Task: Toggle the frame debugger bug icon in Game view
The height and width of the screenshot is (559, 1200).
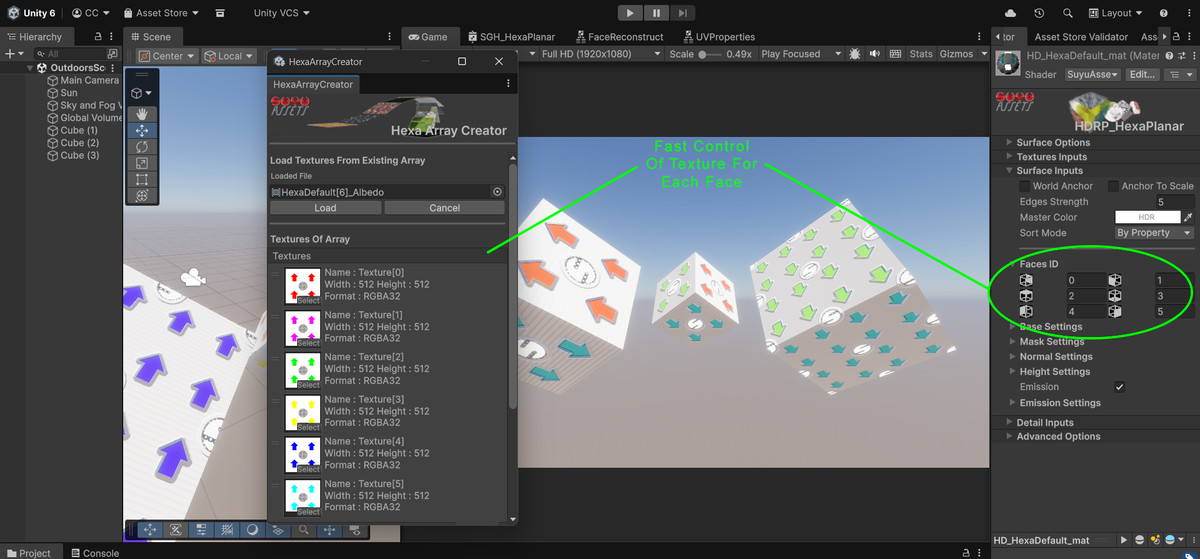Action: coord(856,54)
